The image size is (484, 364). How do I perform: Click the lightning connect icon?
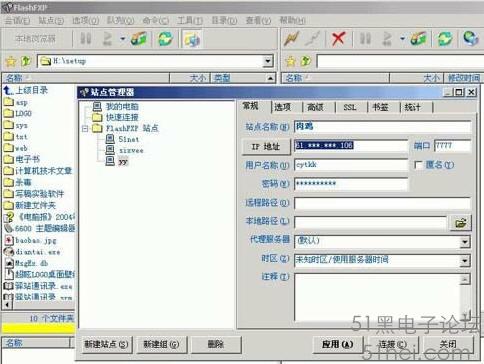point(292,39)
